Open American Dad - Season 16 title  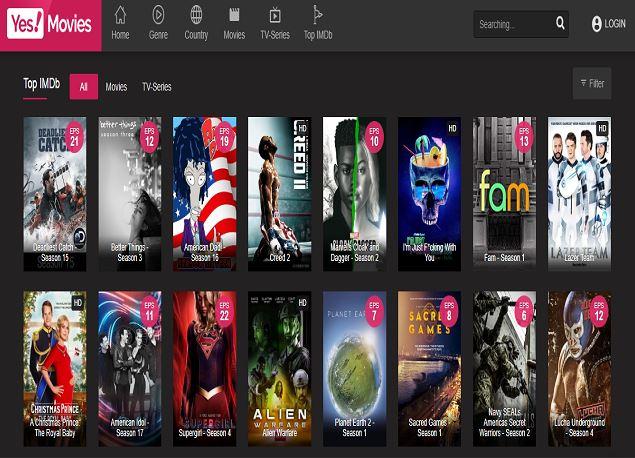[205, 252]
